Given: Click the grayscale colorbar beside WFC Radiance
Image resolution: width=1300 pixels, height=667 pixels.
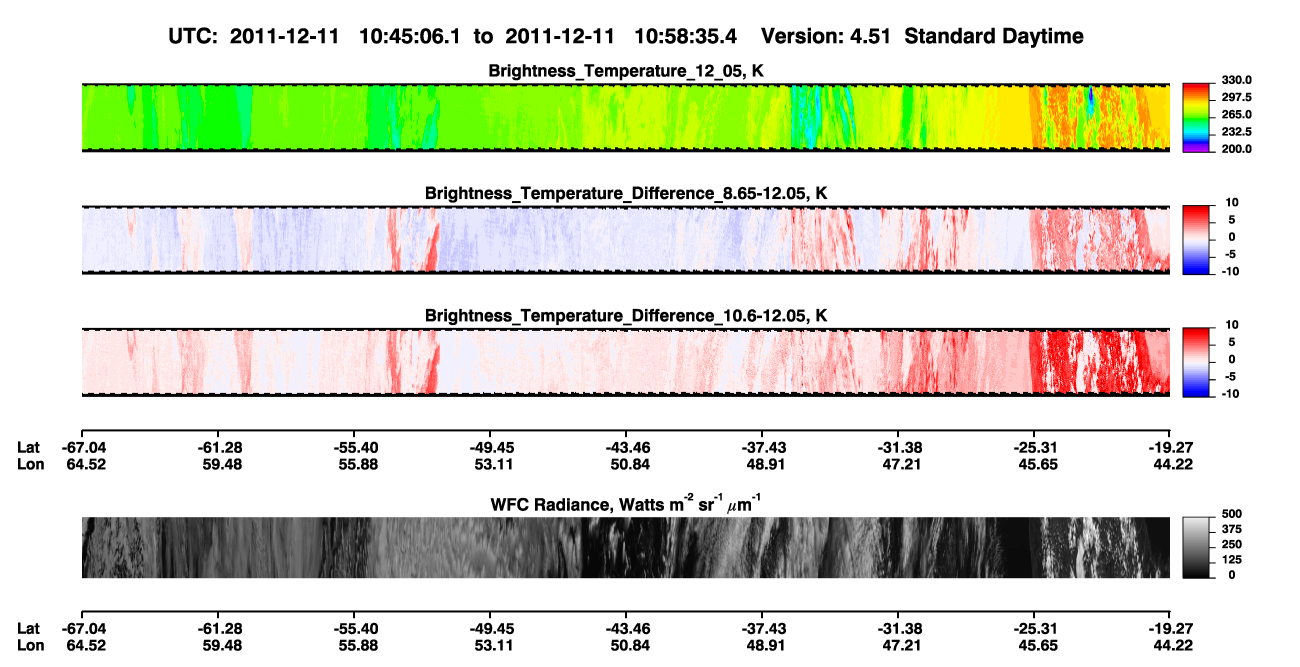Looking at the screenshot, I should (x=1197, y=547).
